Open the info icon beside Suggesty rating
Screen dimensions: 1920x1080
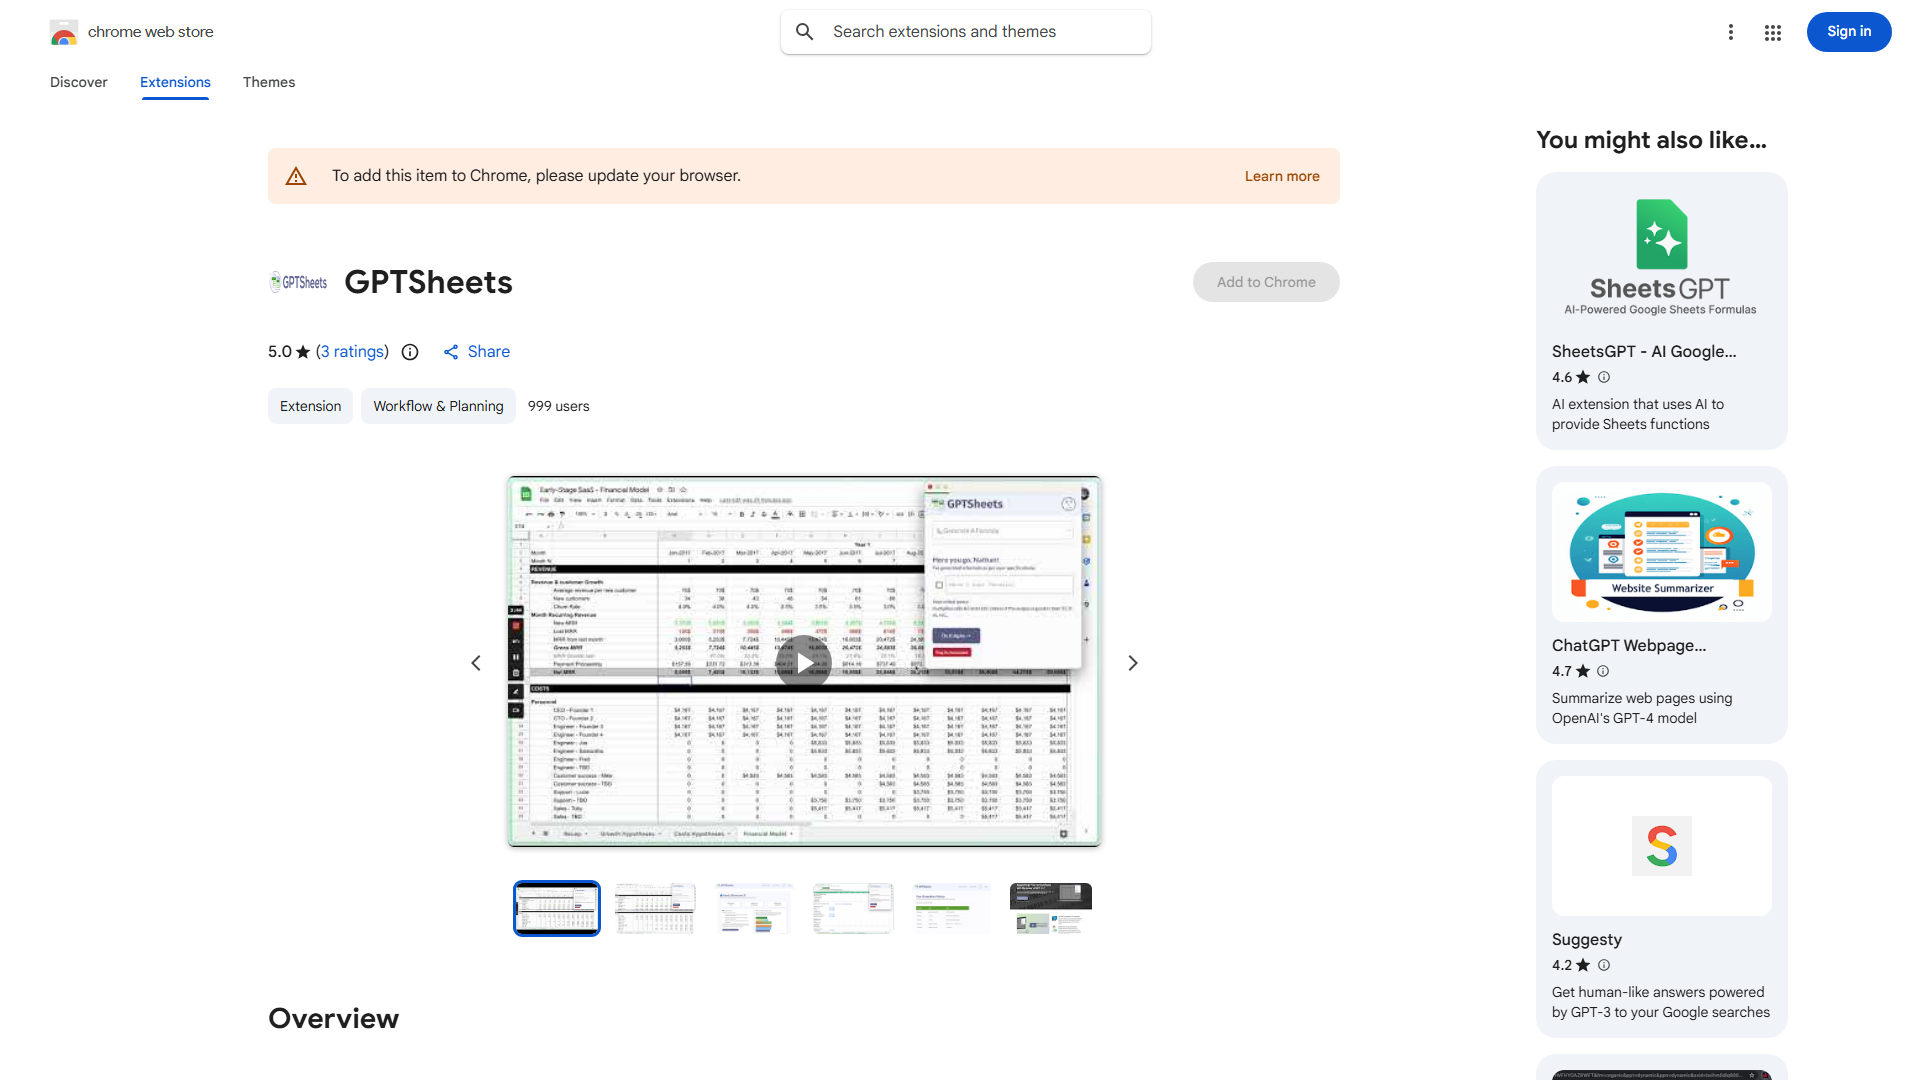1604,965
